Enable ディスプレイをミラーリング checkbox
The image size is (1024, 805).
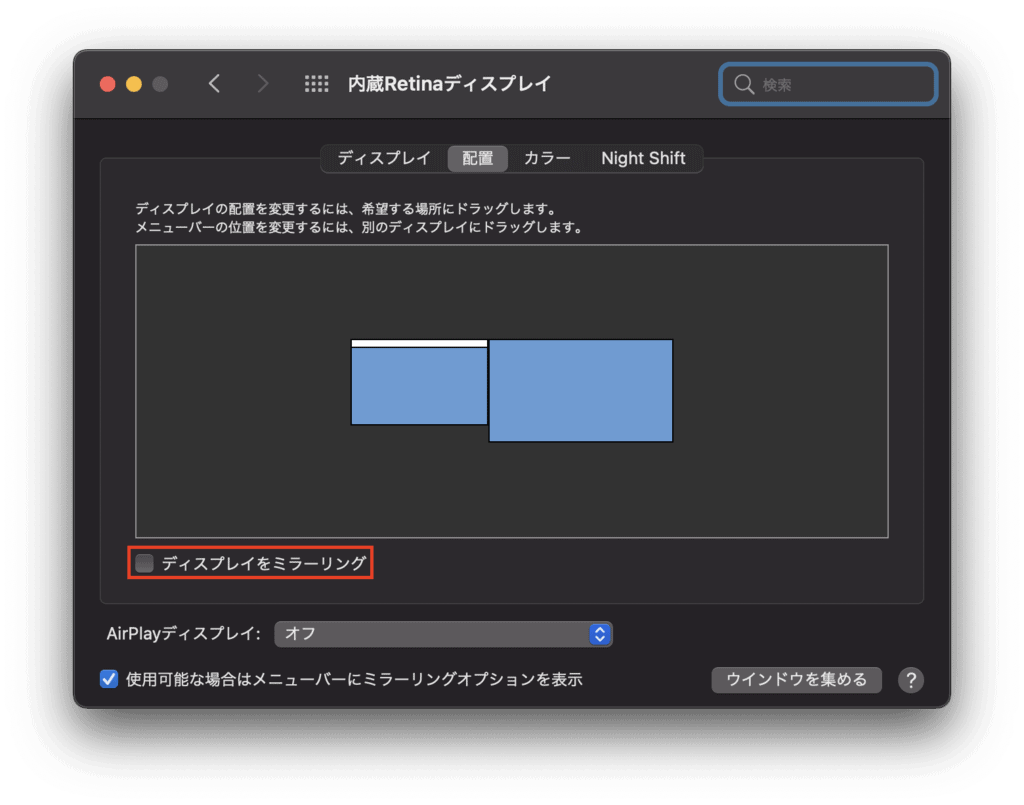(144, 563)
